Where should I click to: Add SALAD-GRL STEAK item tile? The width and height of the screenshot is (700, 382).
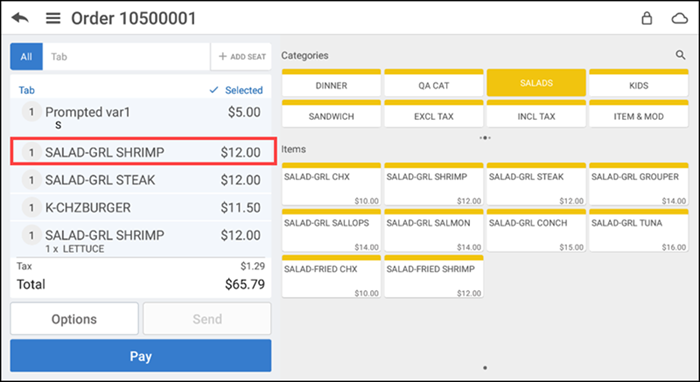(x=536, y=184)
